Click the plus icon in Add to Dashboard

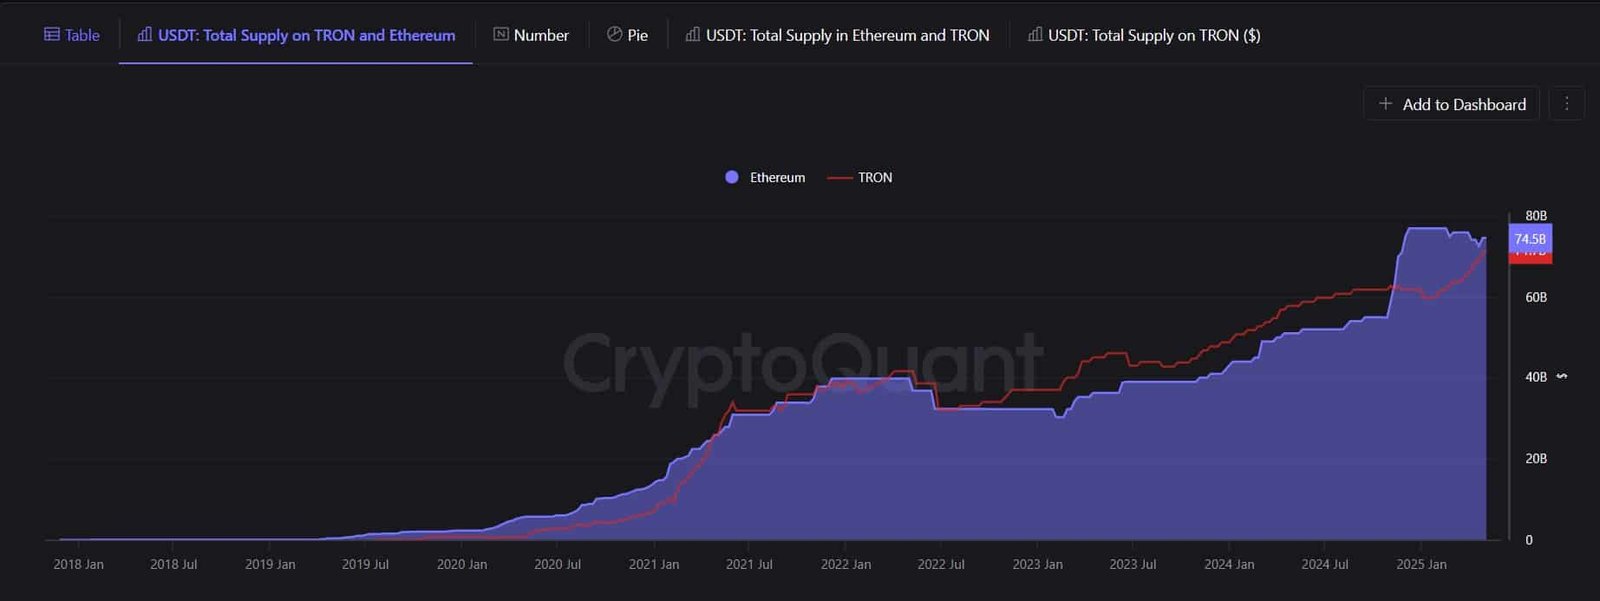[x=1385, y=104]
